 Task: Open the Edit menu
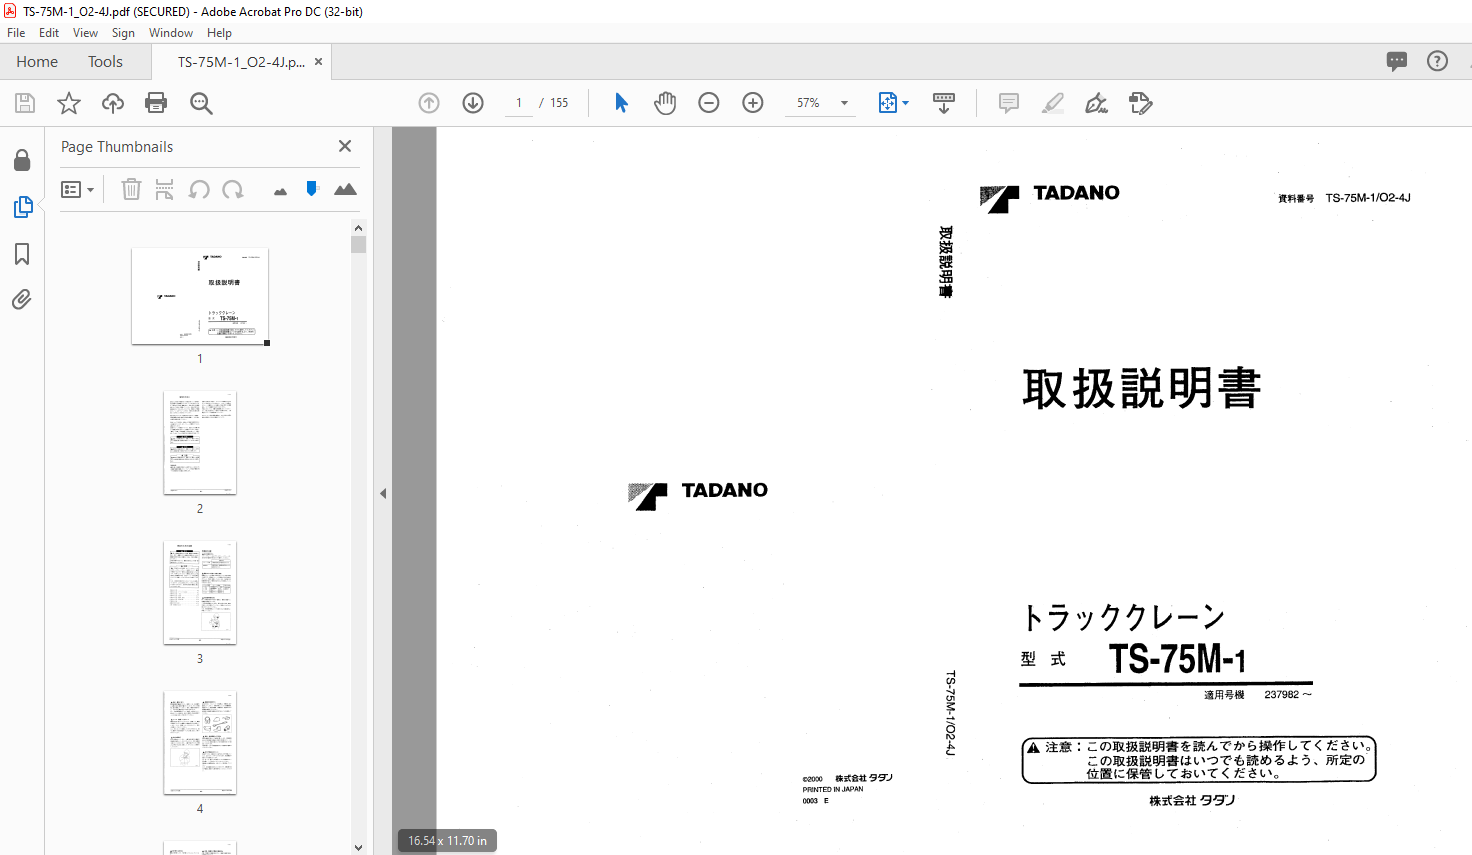[x=49, y=33]
